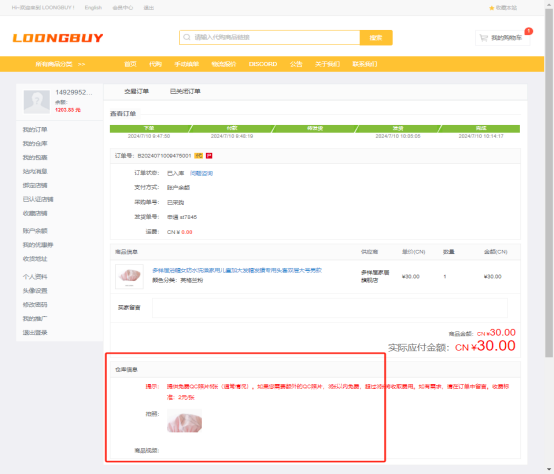Open the shopping cart icon

483,37
